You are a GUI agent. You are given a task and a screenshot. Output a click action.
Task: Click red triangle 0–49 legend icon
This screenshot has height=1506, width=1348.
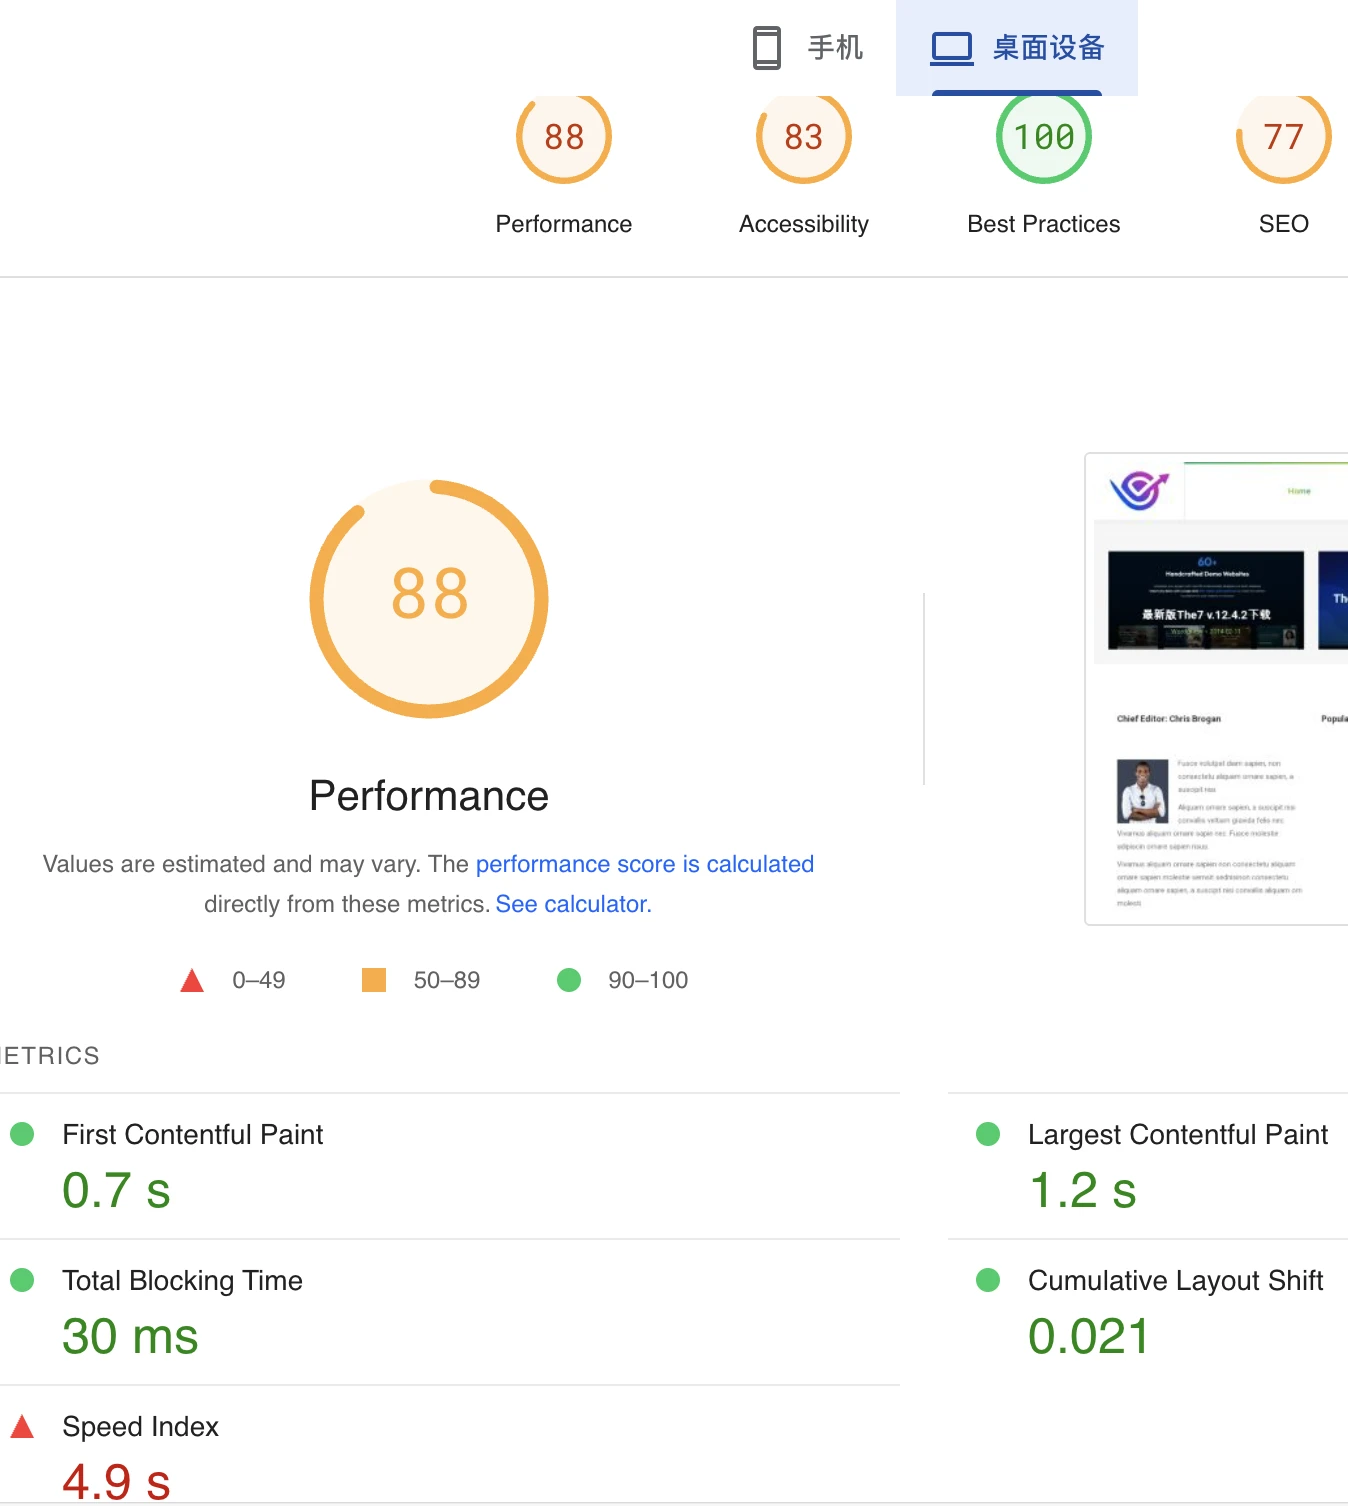click(x=192, y=980)
